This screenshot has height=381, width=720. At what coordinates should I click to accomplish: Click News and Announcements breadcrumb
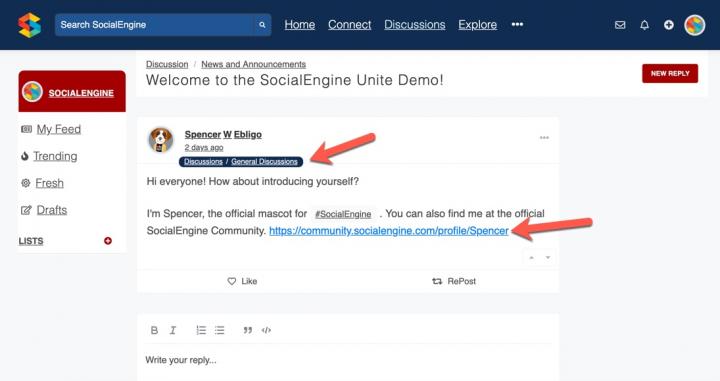pyautogui.click(x=253, y=64)
